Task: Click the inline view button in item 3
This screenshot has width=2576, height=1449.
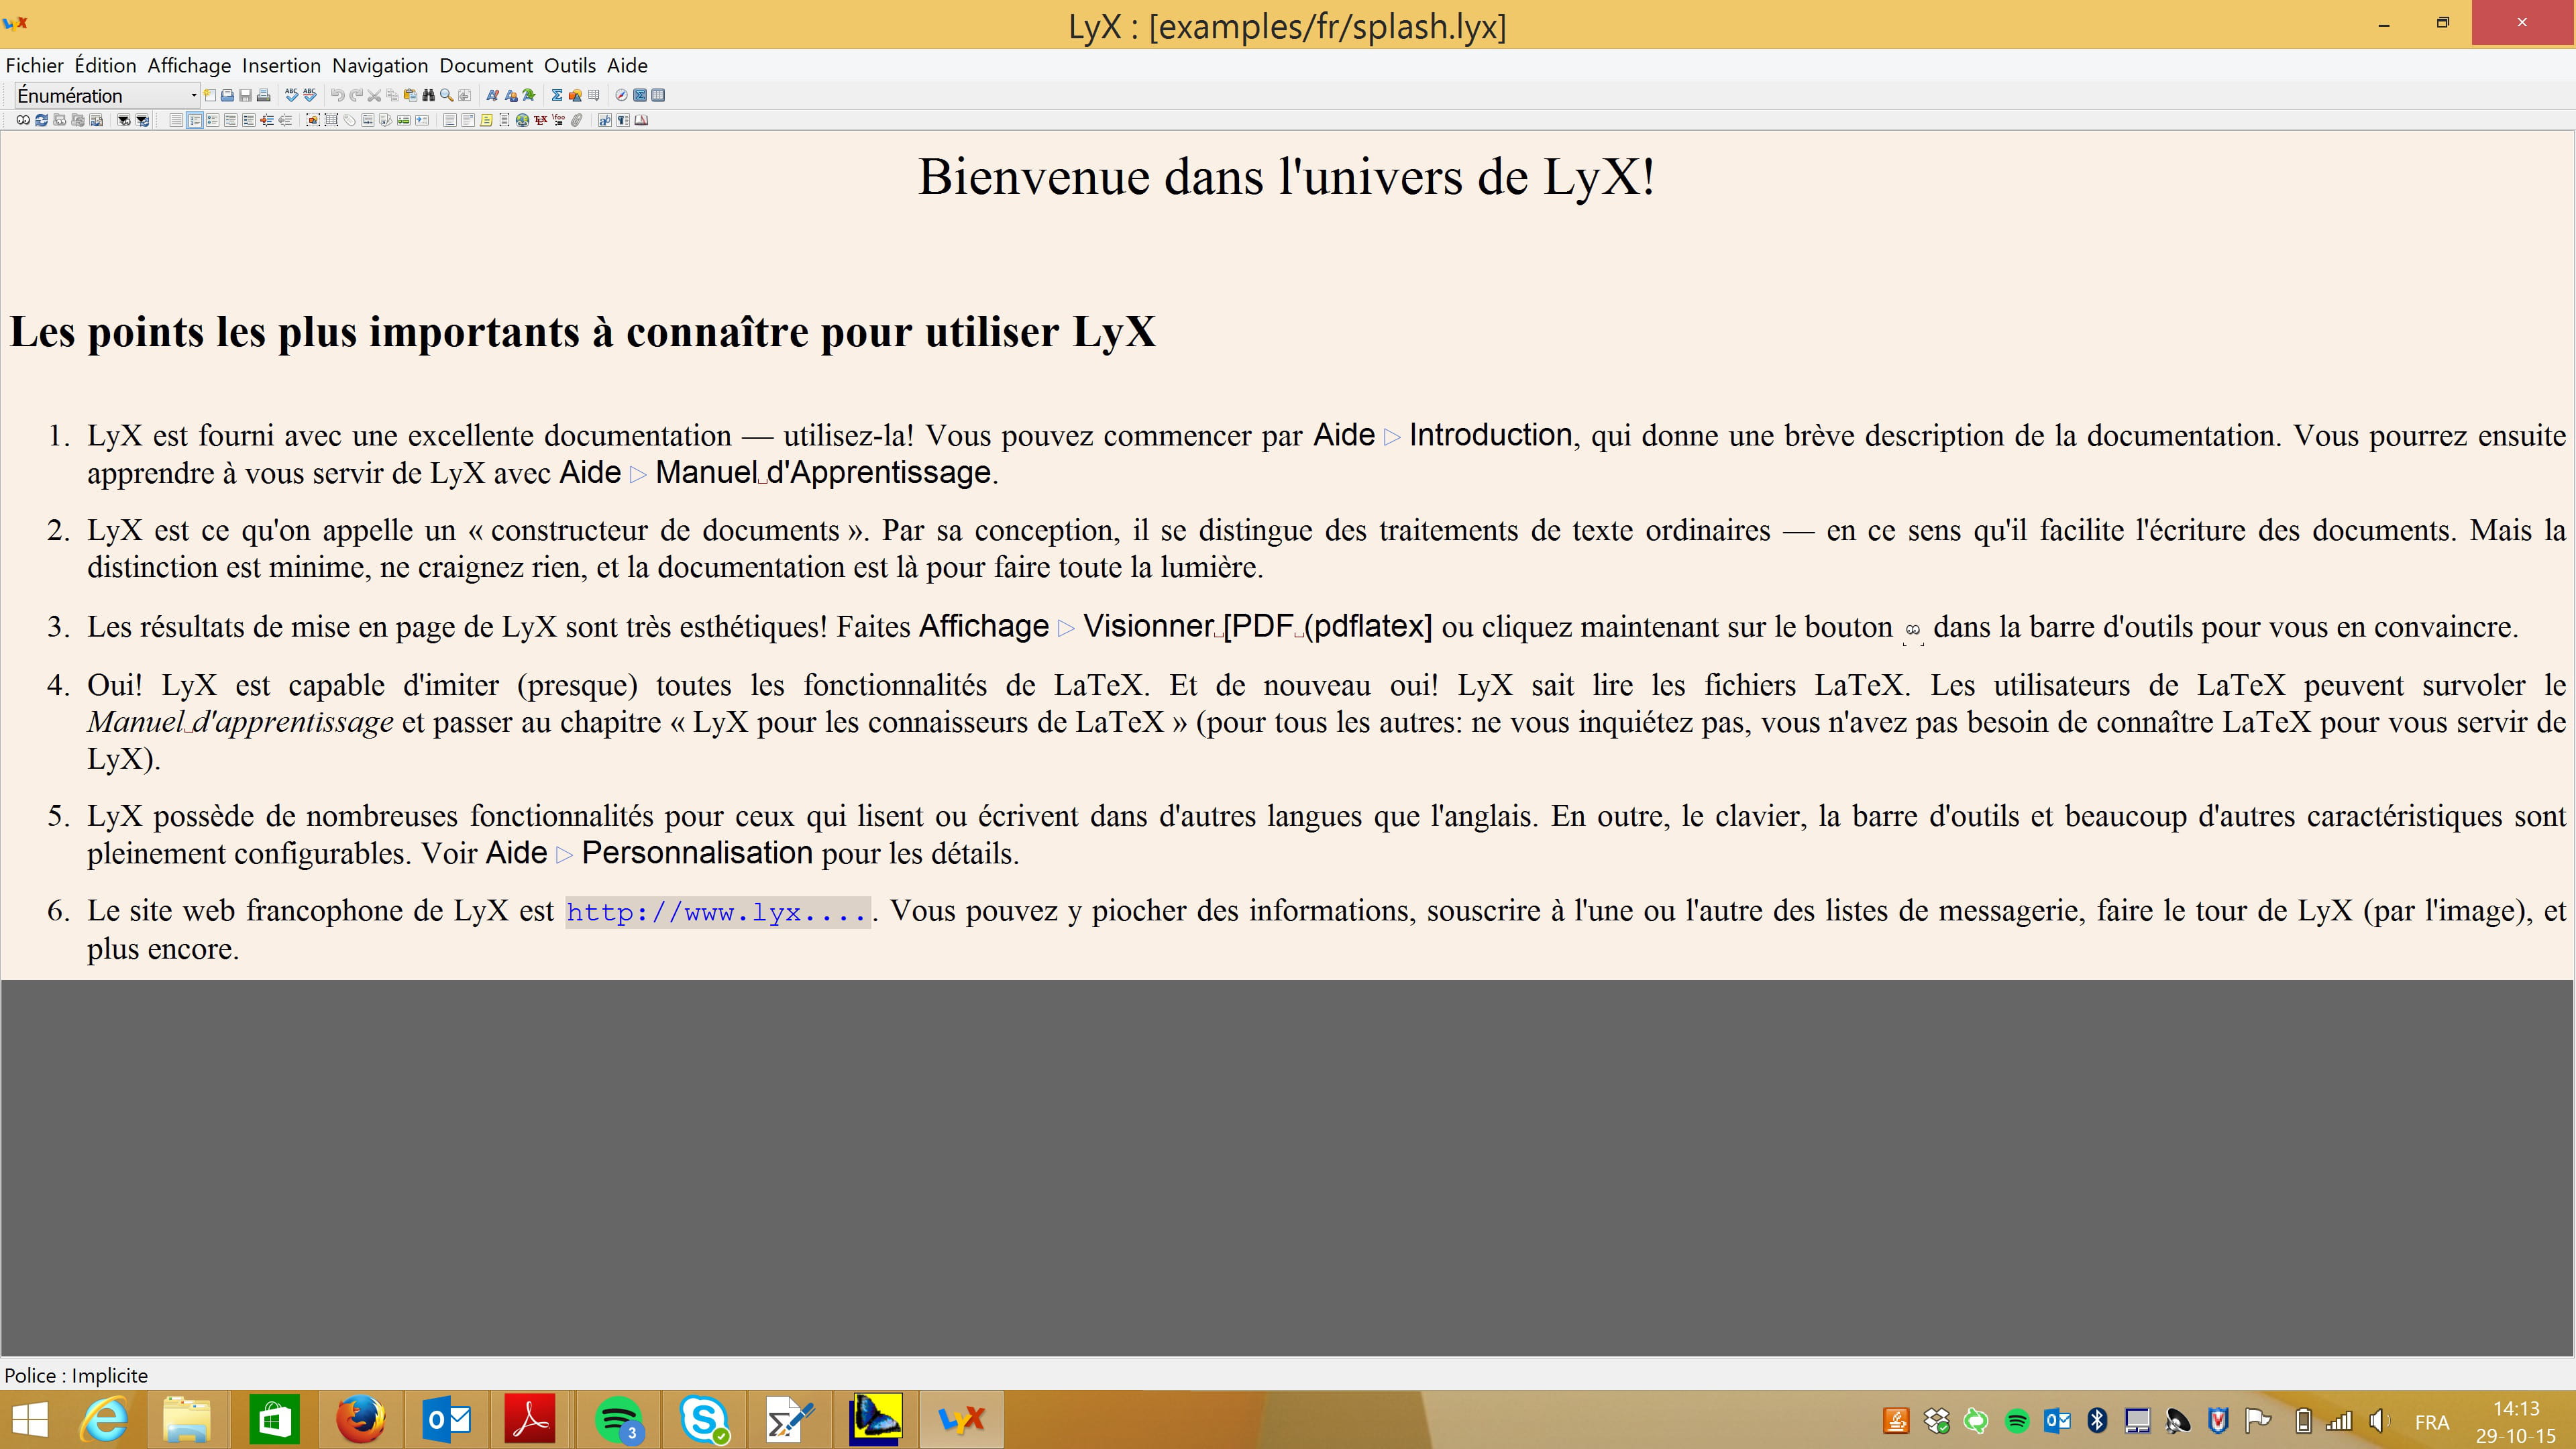Action: pos(1912,630)
